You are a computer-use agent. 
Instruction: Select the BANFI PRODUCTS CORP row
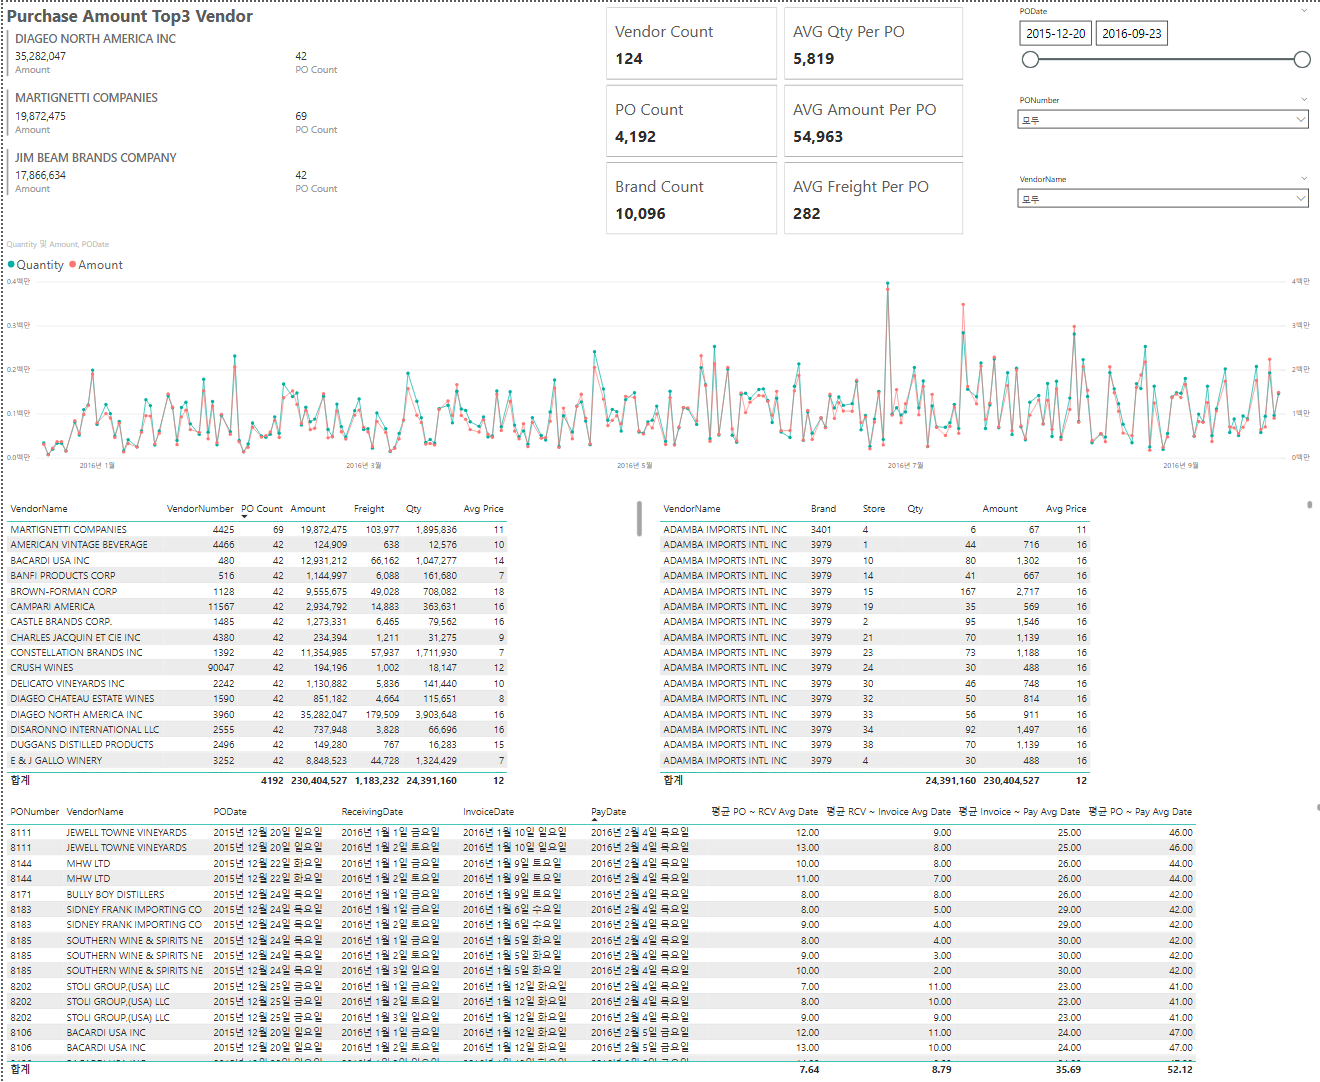(258, 576)
